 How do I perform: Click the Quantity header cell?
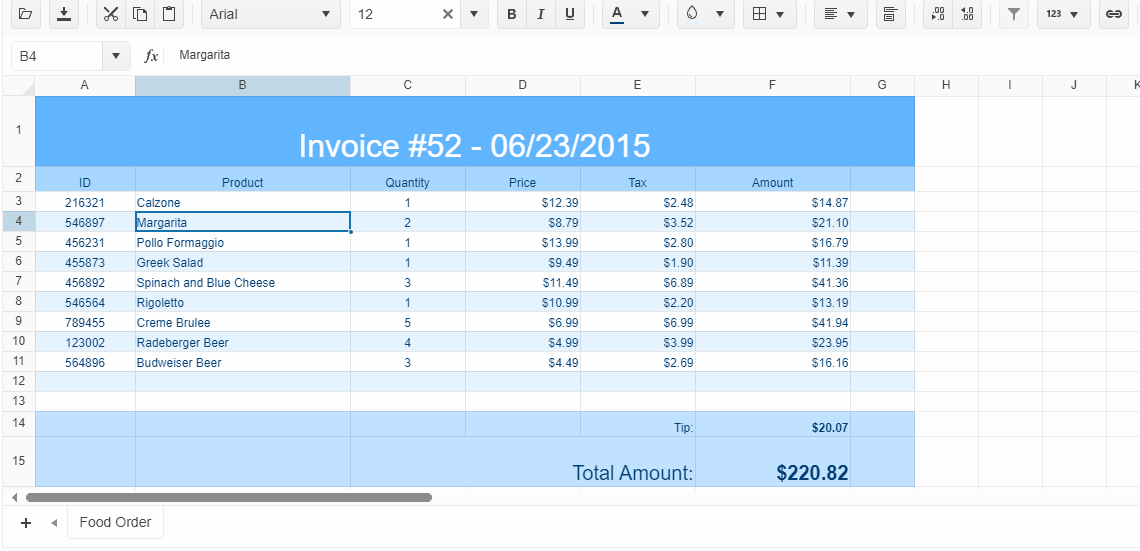point(408,180)
